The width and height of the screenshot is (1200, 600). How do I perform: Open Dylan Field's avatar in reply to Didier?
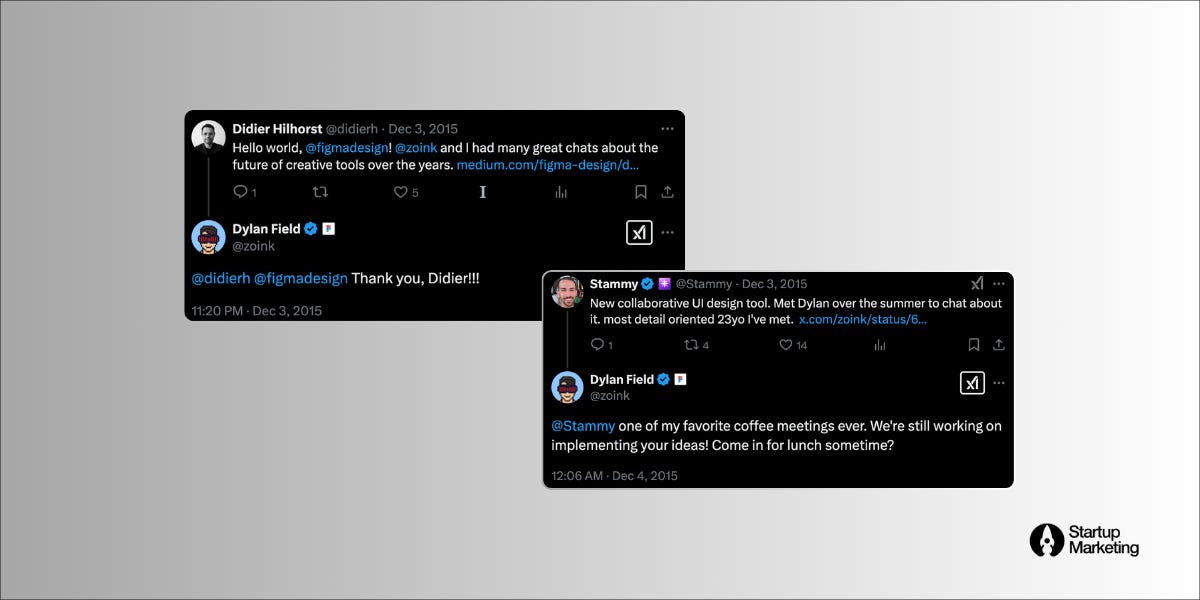click(208, 237)
